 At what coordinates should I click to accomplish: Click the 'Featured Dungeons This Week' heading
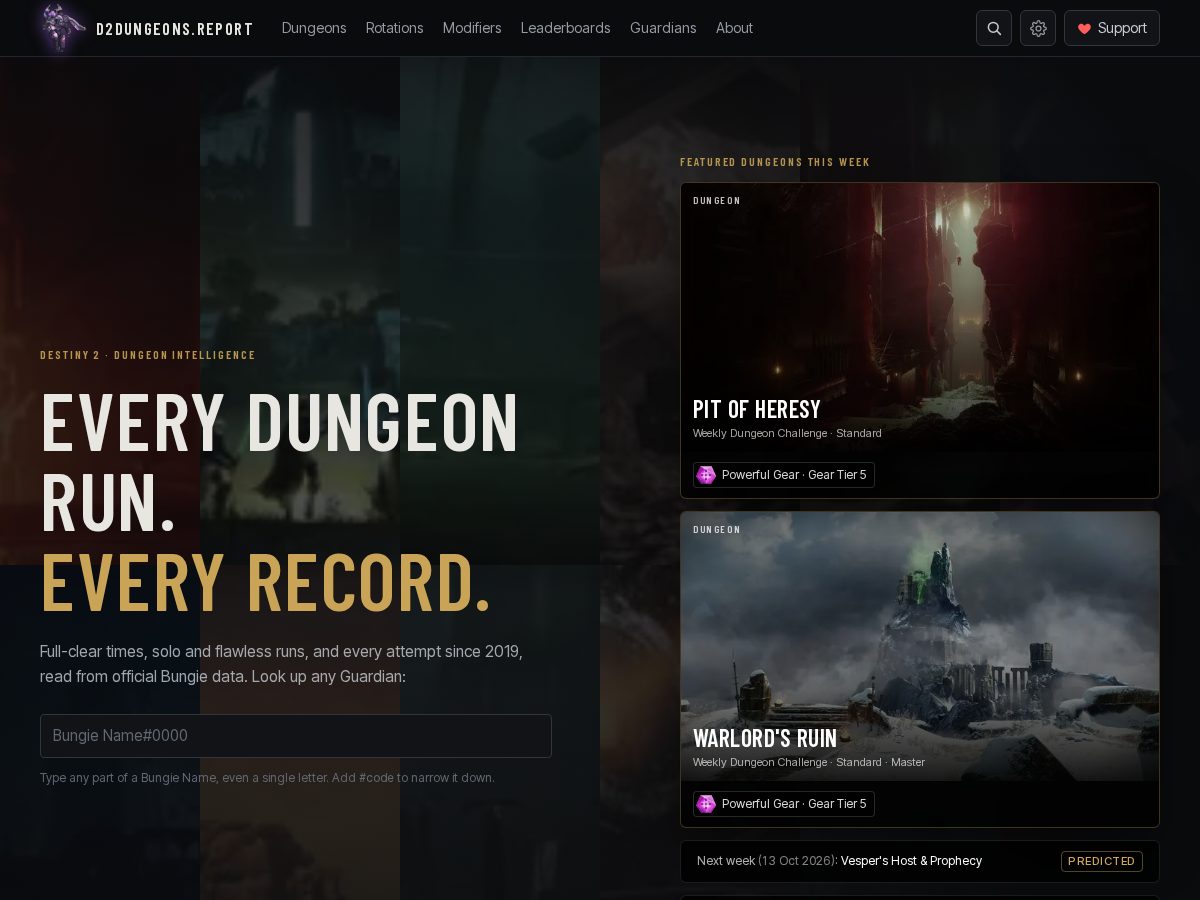775,162
